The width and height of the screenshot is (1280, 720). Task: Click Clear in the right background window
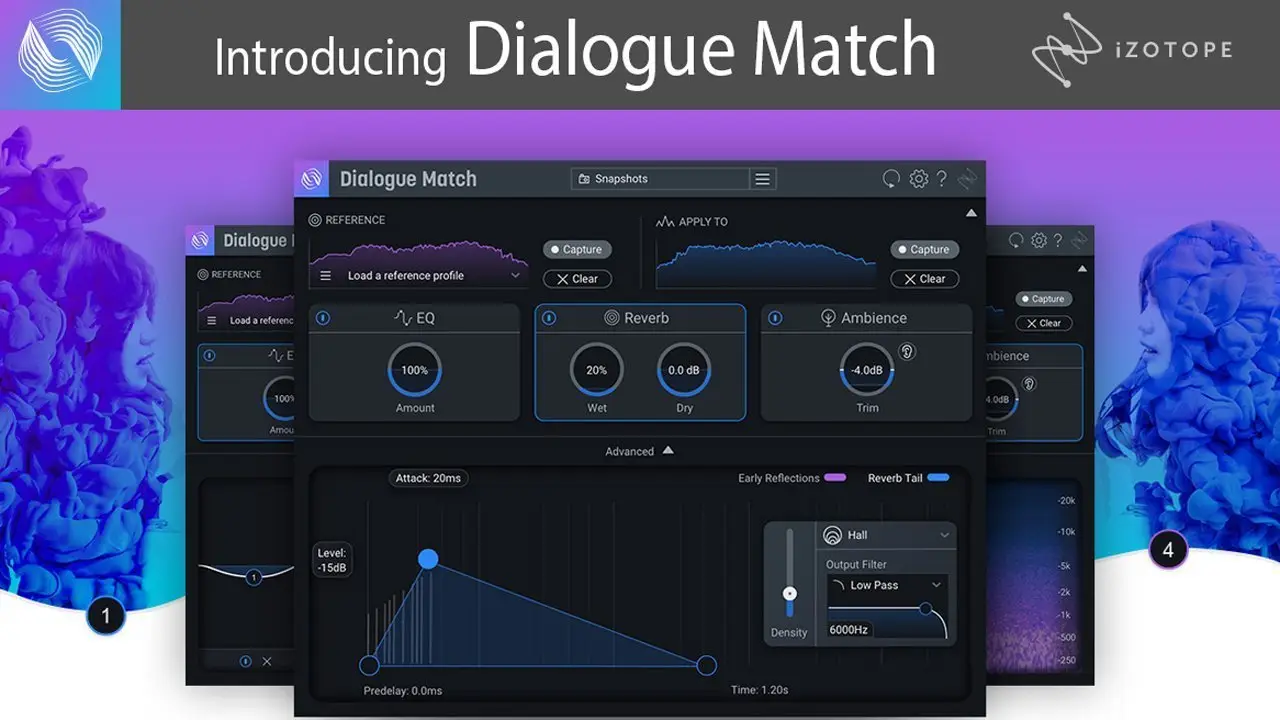coord(1043,323)
